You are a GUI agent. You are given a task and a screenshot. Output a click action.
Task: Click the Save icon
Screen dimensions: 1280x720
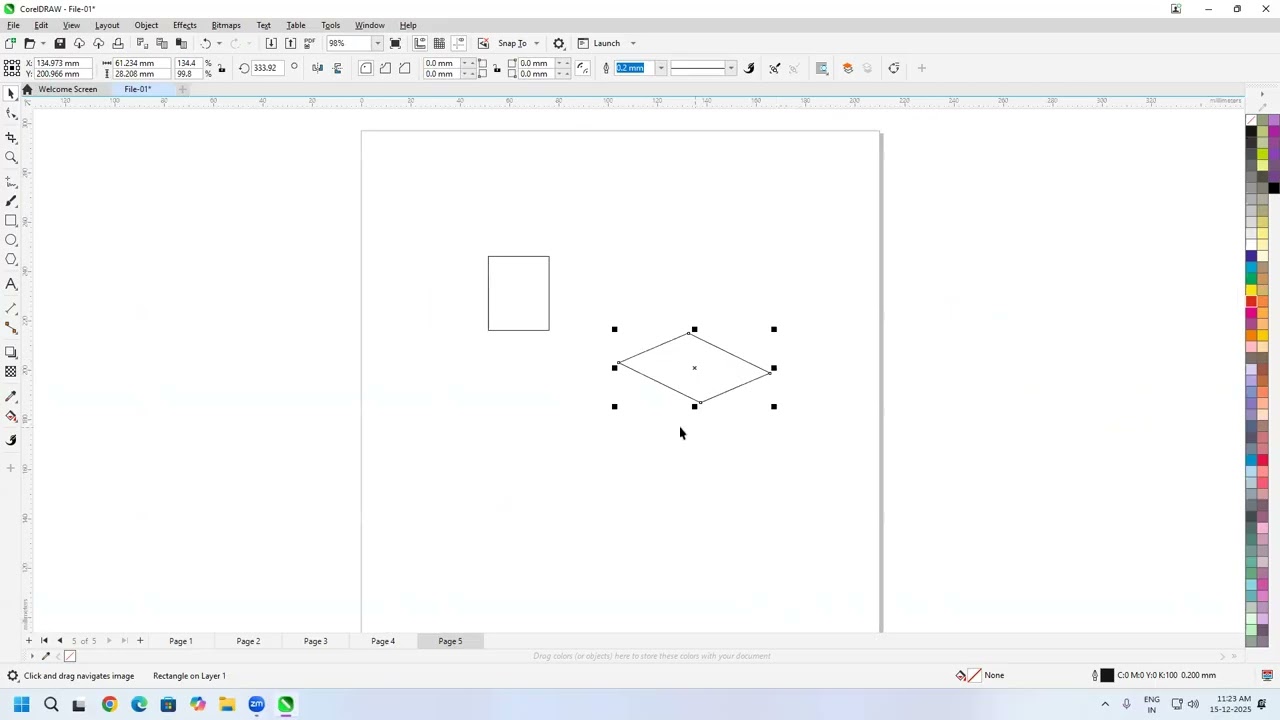click(60, 43)
